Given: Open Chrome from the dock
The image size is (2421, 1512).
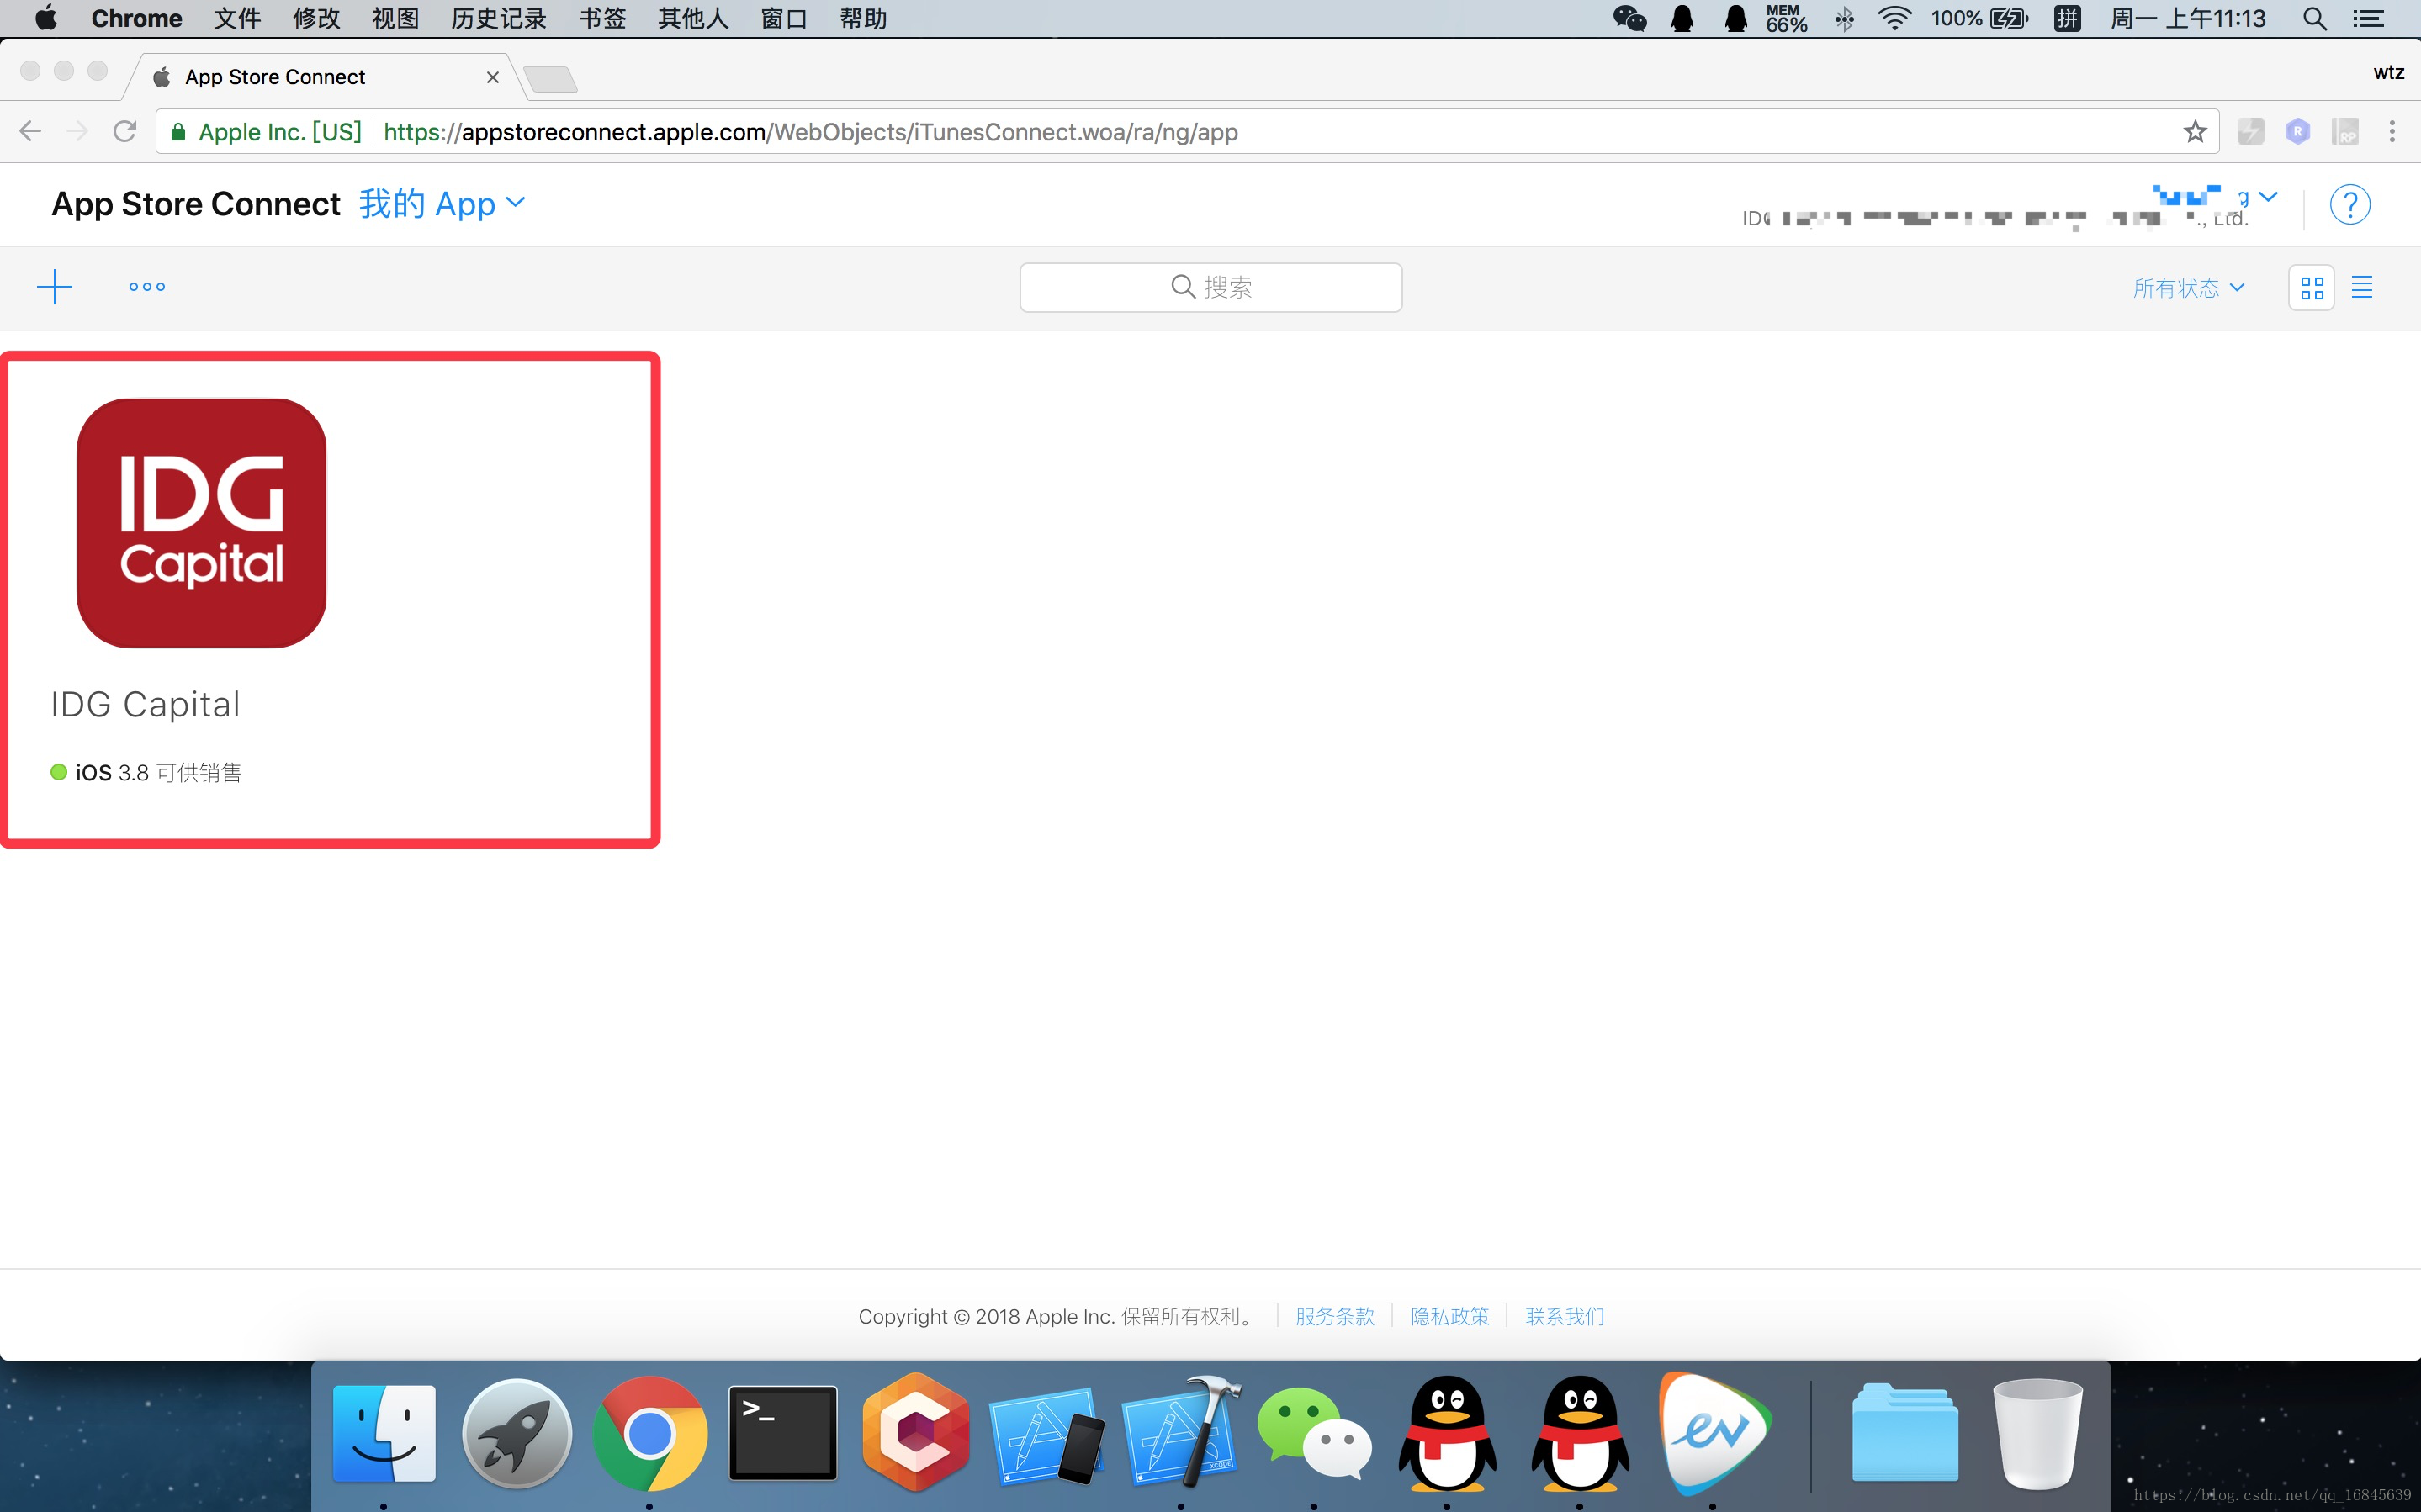Looking at the screenshot, I should (x=650, y=1432).
